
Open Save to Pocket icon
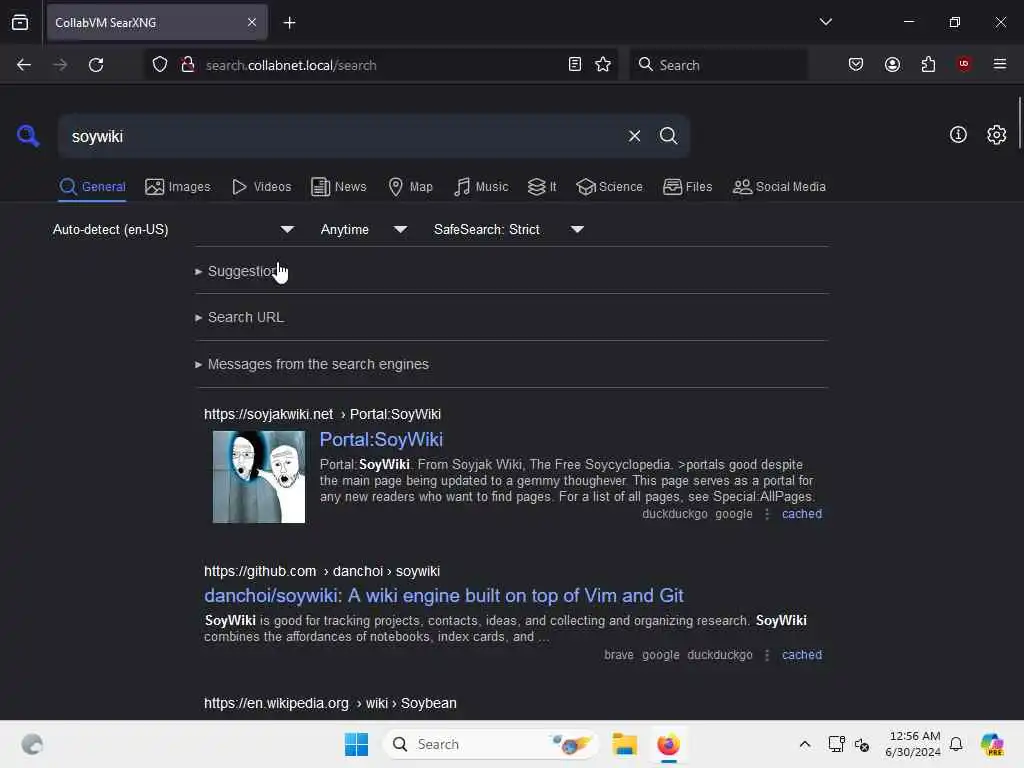[x=856, y=64]
